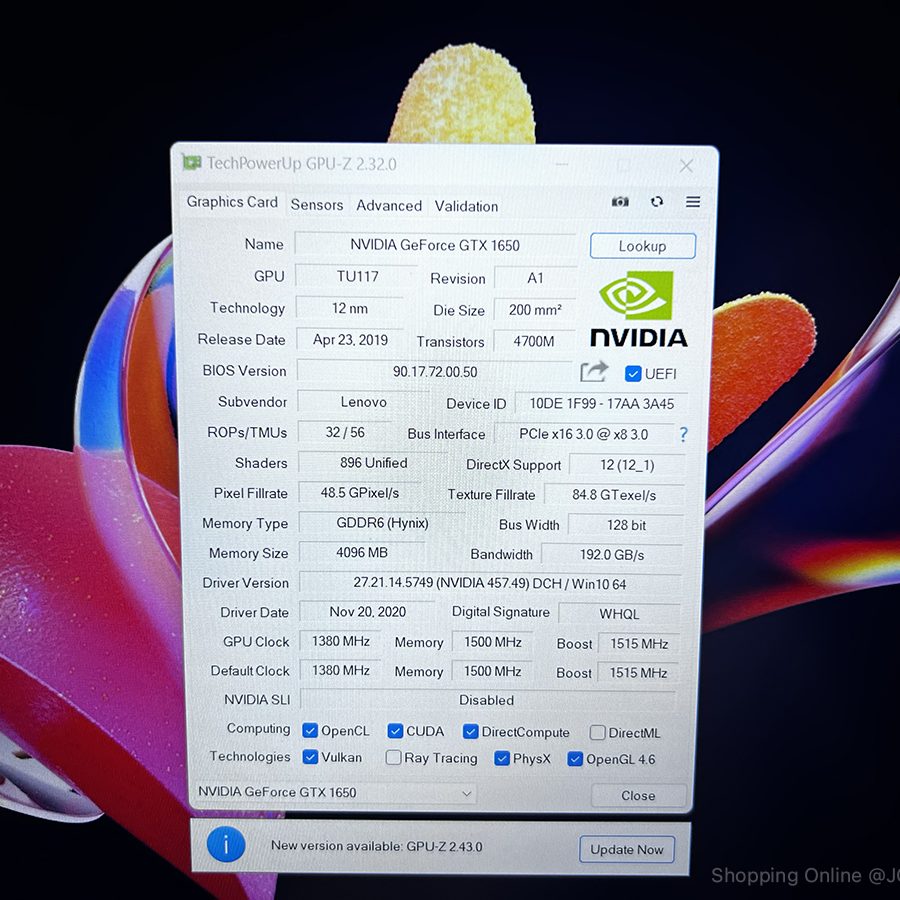900x900 pixels.
Task: Enable the DirectML checkbox
Action: (x=598, y=732)
